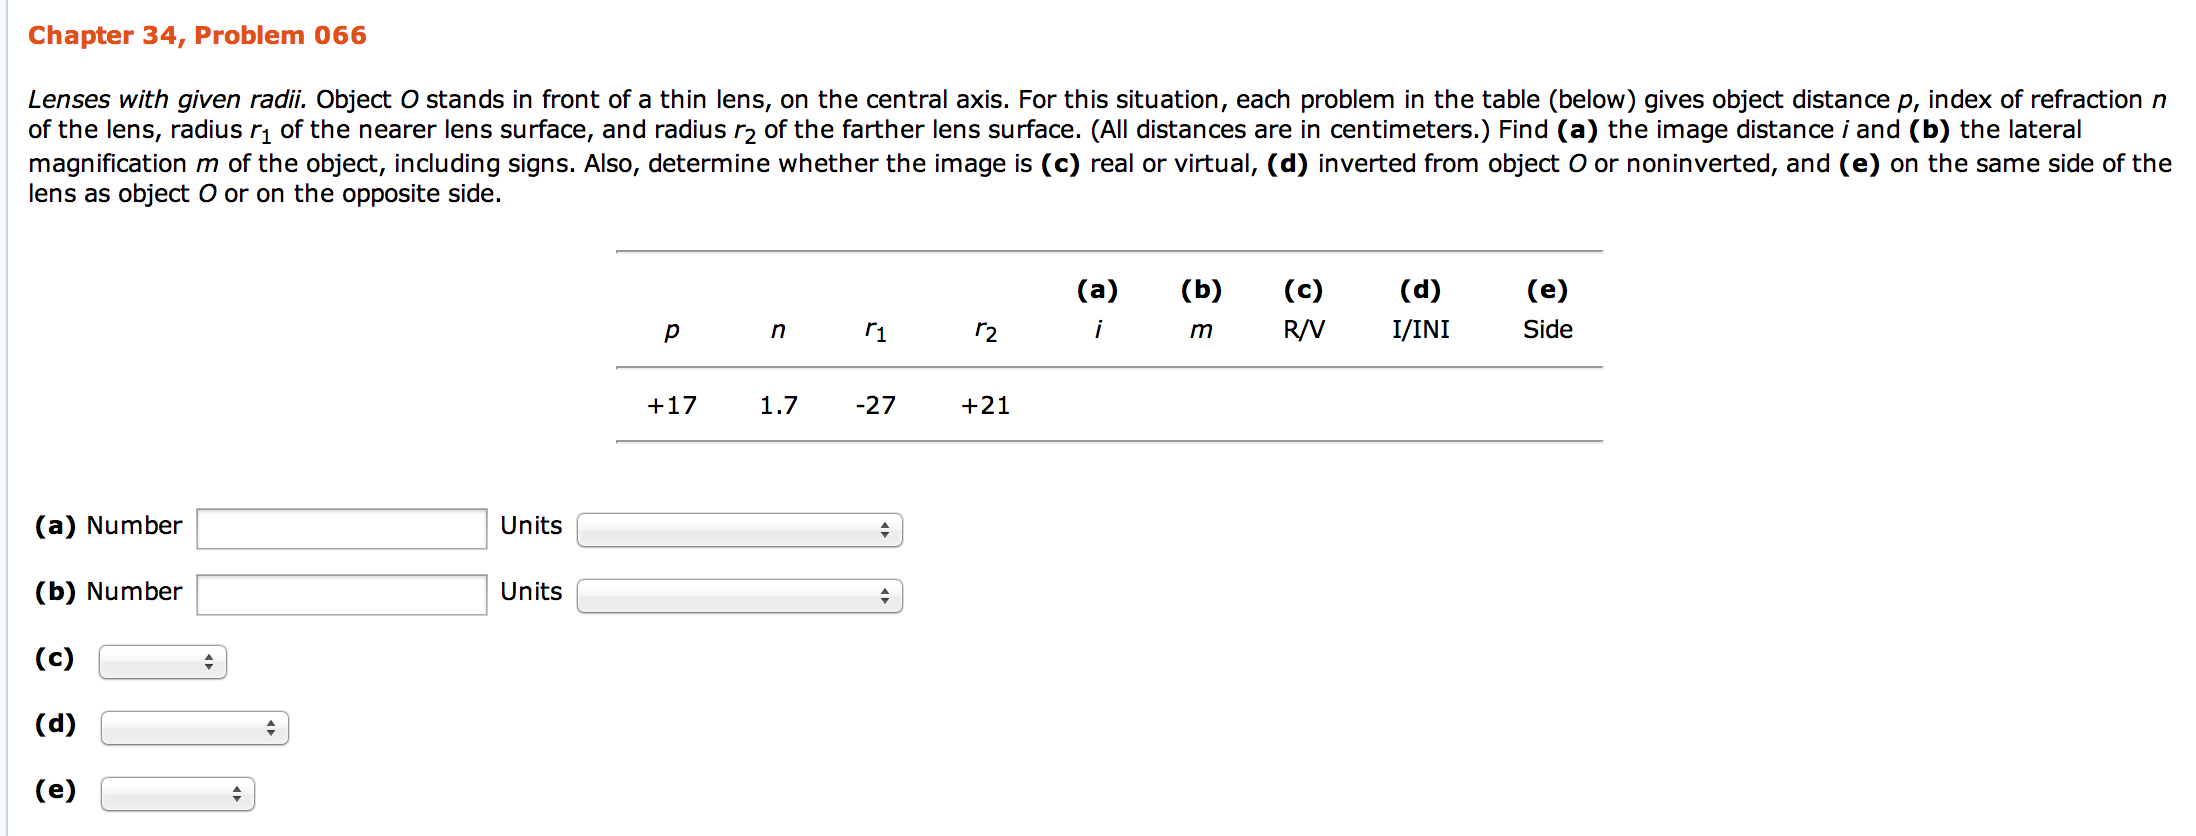Open the part (c) real/virtual dropdown
Screen dimensions: 2196x836
[x=163, y=662]
